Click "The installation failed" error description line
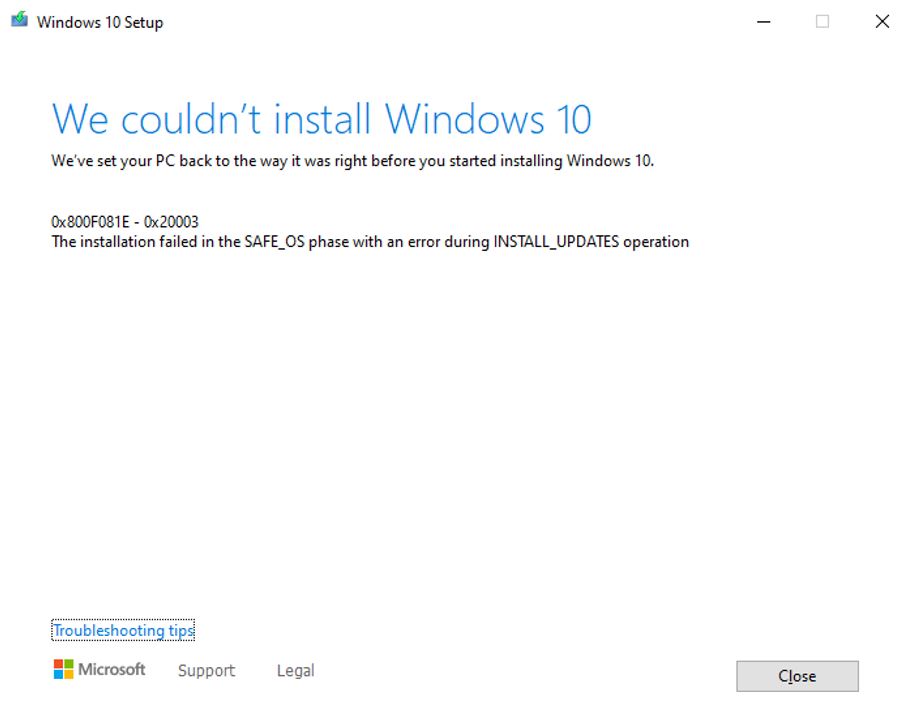Screen dimensions: 897x707 [370, 242]
